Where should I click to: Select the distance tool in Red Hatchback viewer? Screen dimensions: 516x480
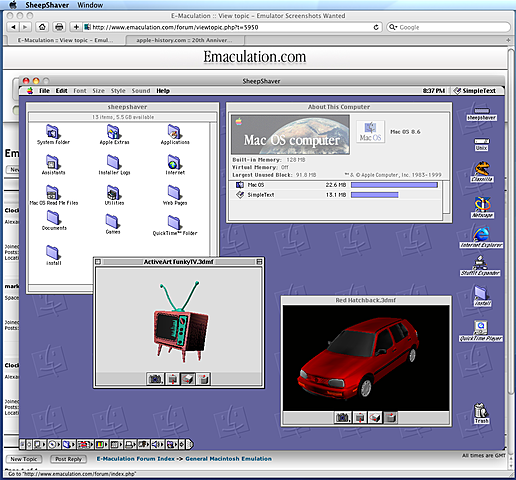360,417
